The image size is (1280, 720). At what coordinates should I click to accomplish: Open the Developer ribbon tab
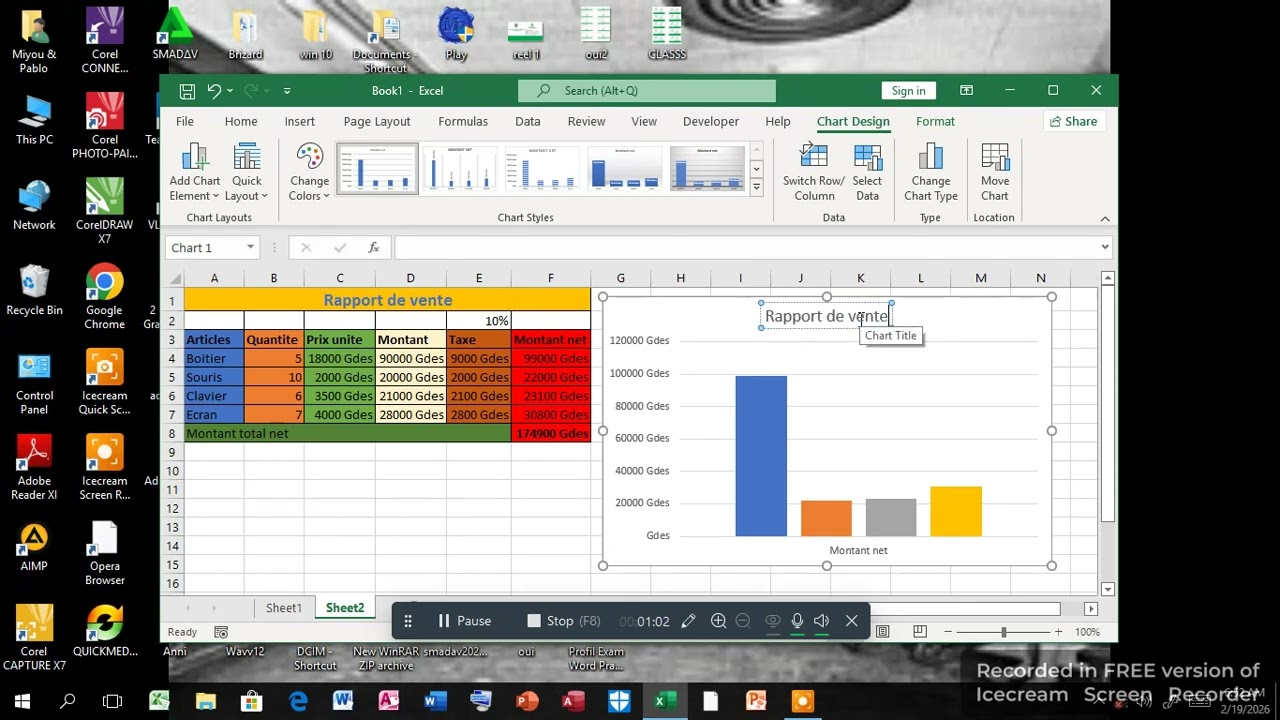click(711, 121)
